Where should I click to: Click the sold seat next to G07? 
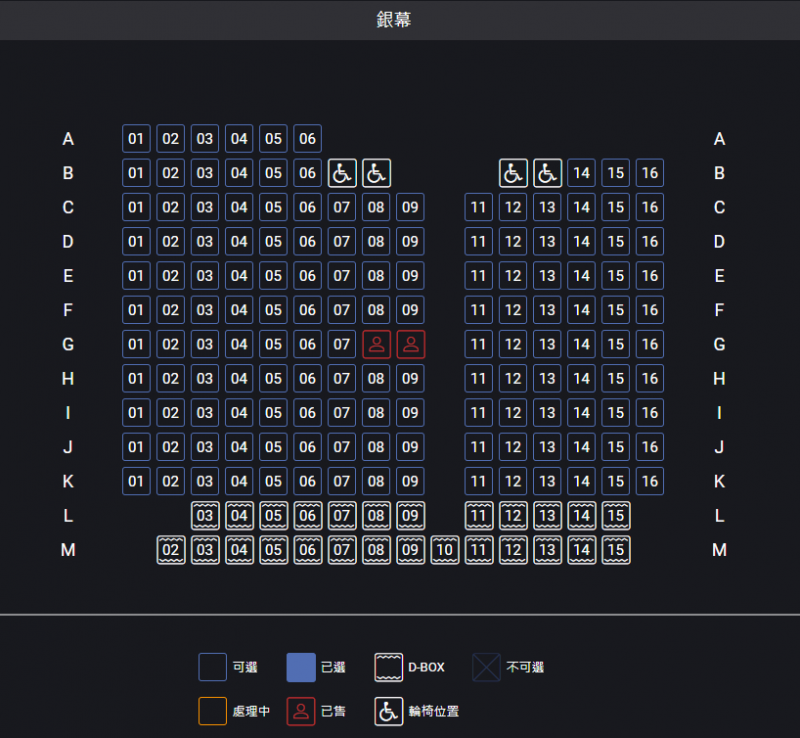click(x=376, y=344)
